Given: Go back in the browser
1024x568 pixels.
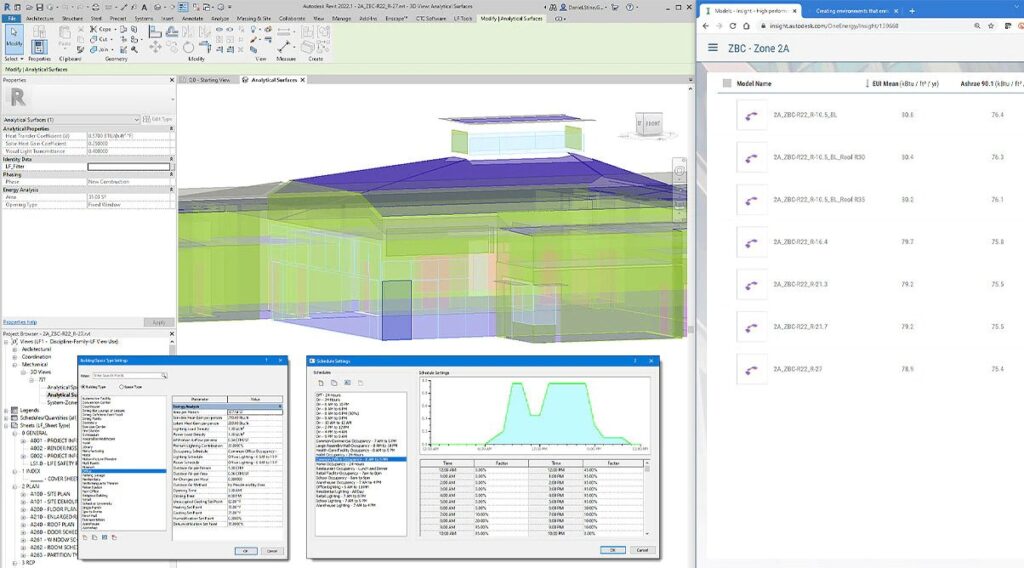Looking at the screenshot, I should coord(705,26).
